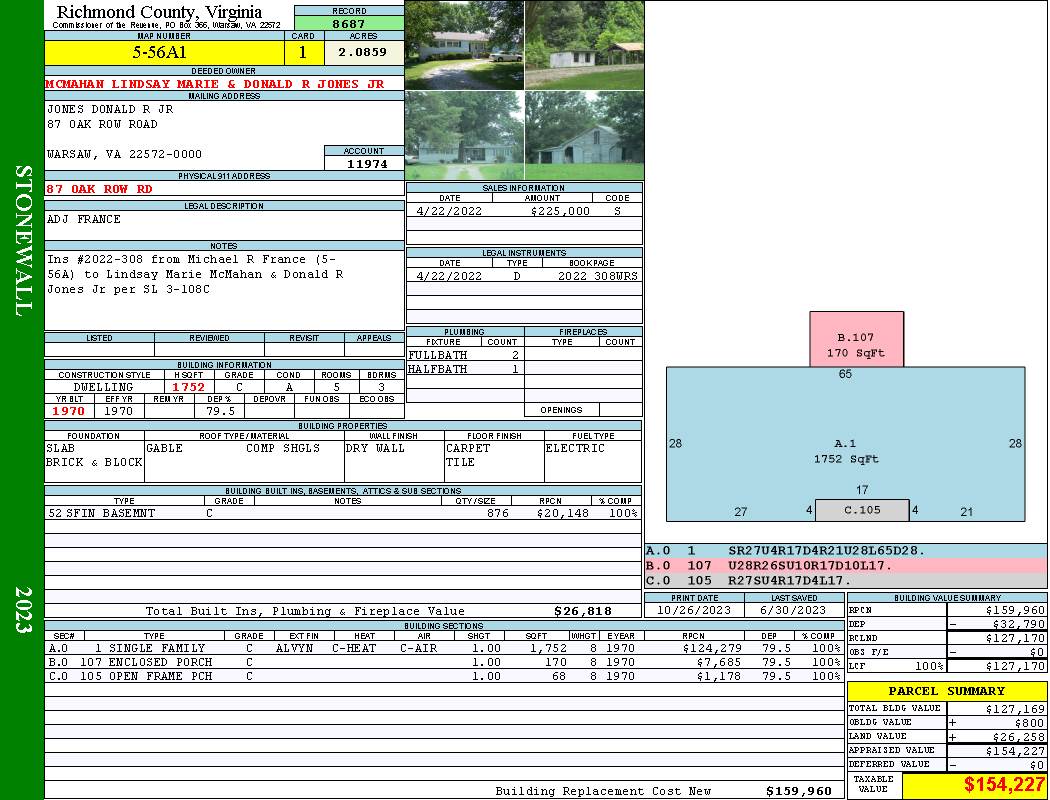Open the top-right shed photo thumbnail
1050x800 pixels.
pos(583,45)
